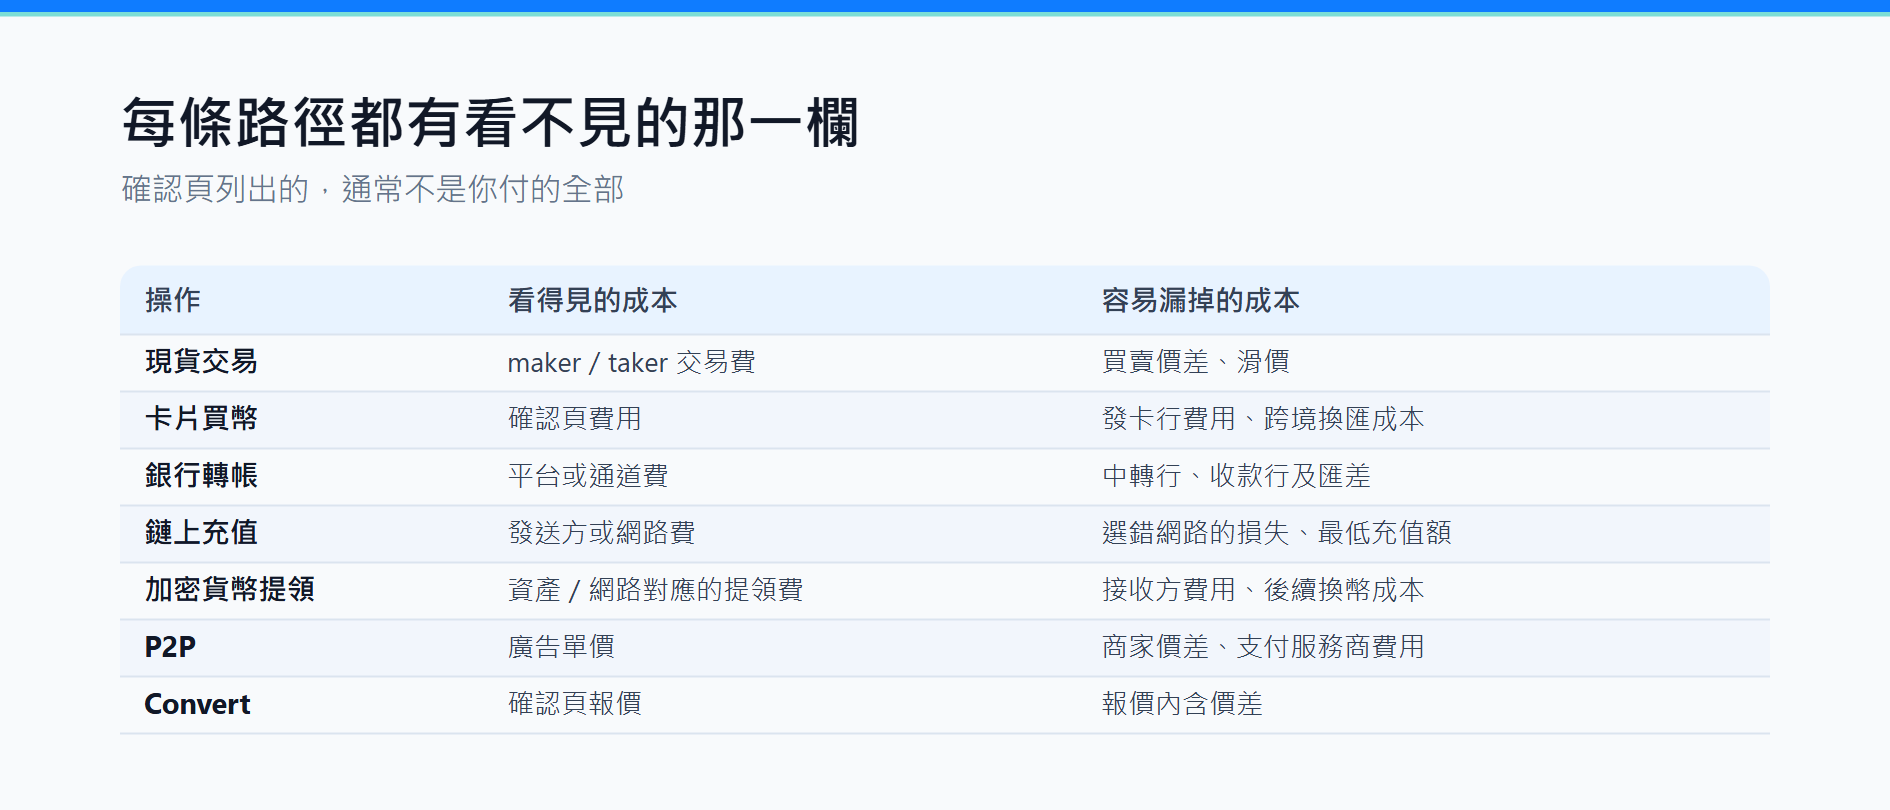Screen dimensions: 1890x810
Task: Select the cell 資產 / 網路對應的提領費
Action: click(655, 590)
